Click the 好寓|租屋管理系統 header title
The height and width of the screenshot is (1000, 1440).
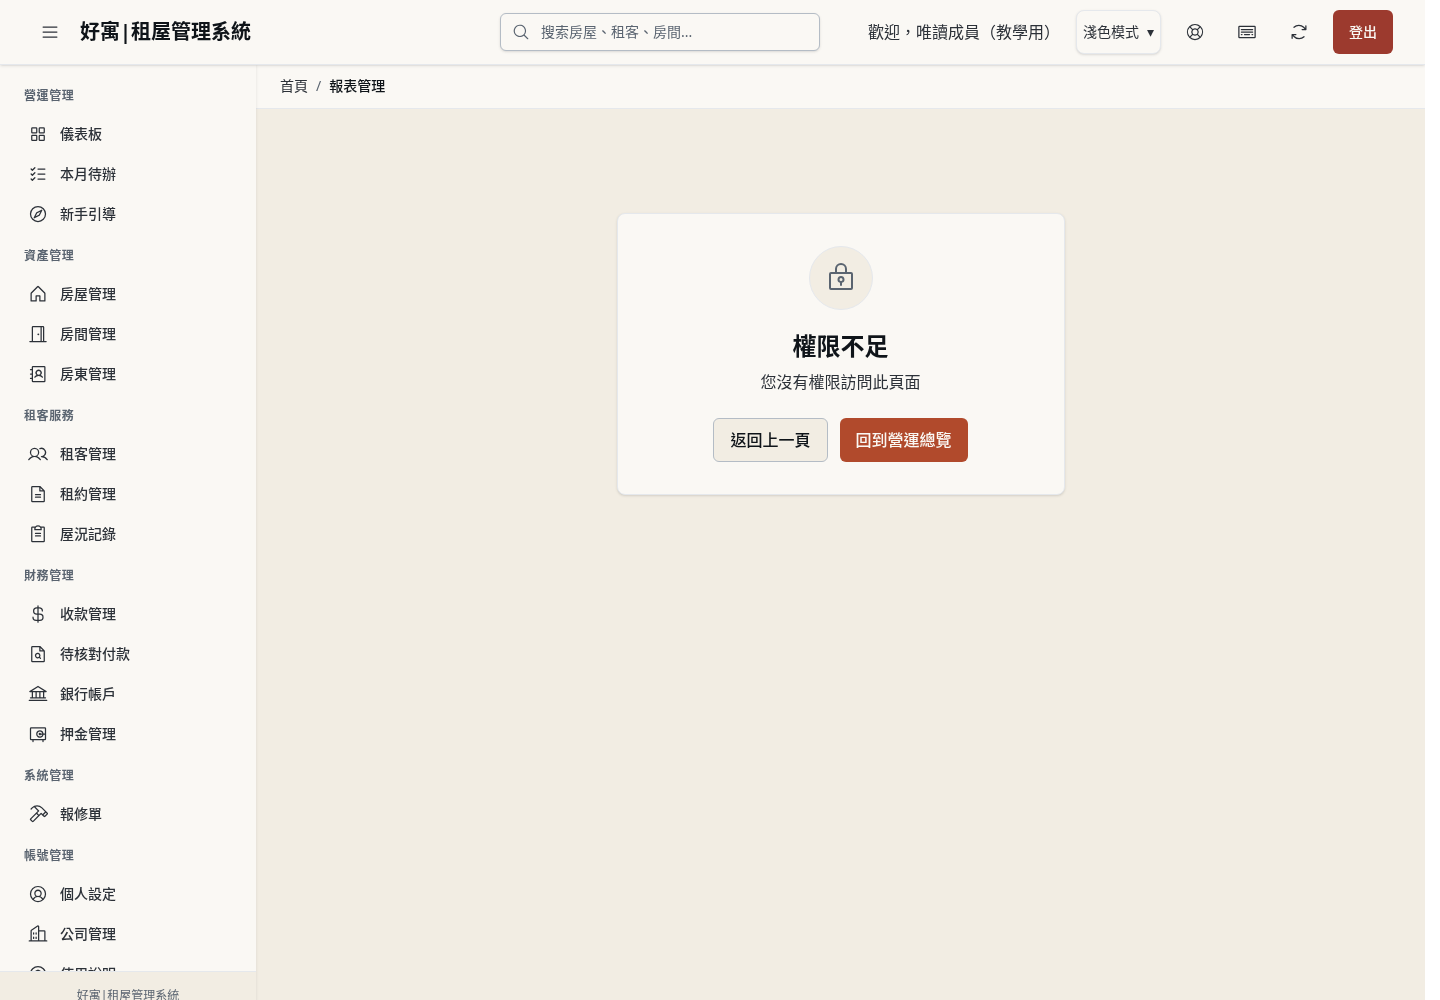(165, 32)
